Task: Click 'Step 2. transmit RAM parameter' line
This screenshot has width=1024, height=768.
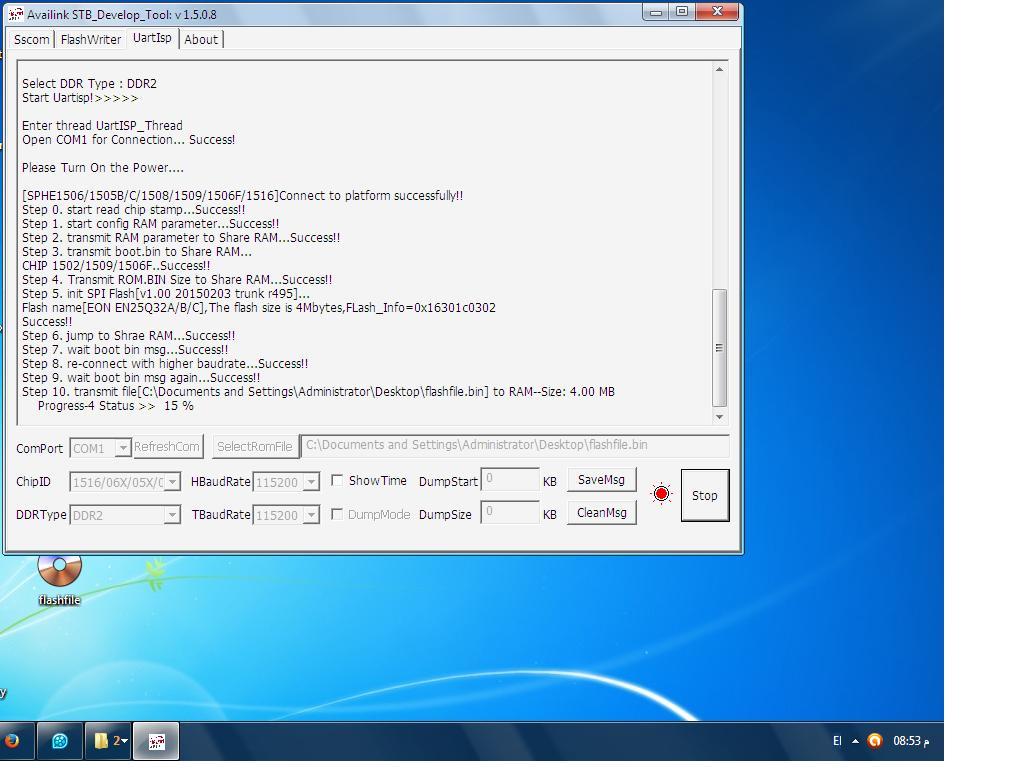Action: coord(181,238)
